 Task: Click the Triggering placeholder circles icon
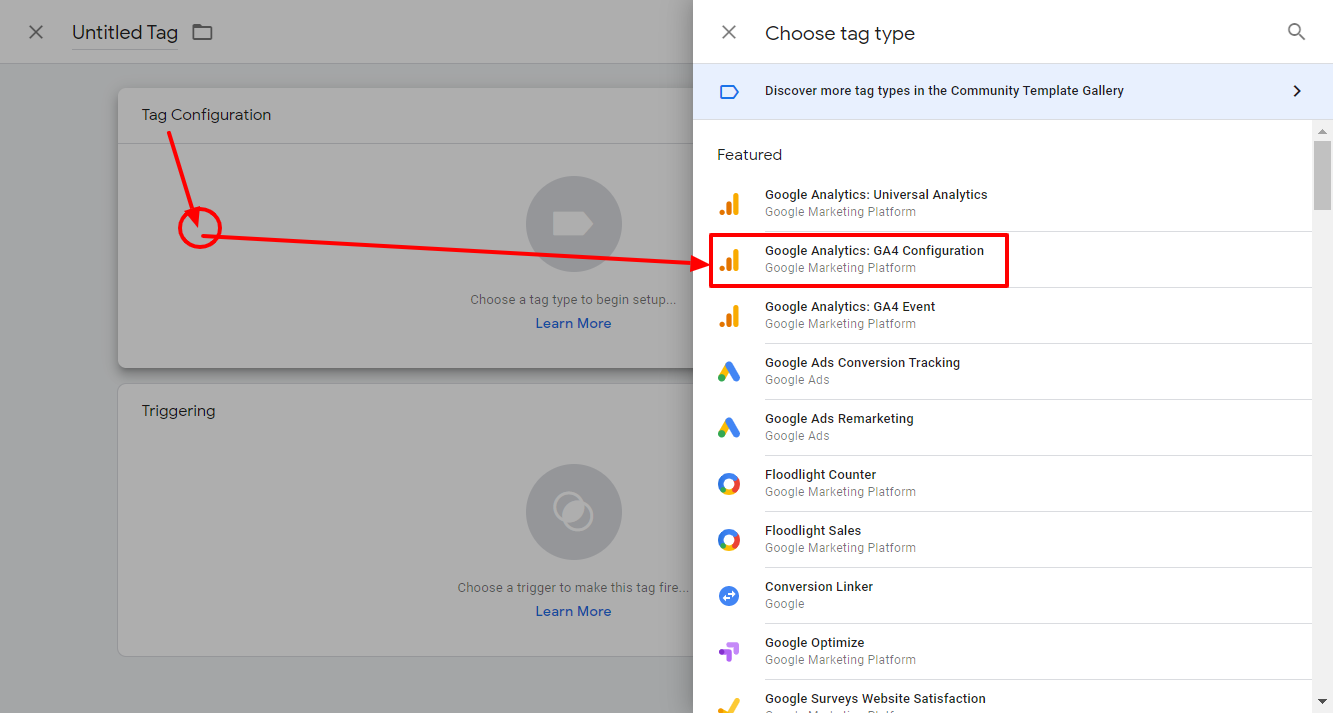(574, 512)
